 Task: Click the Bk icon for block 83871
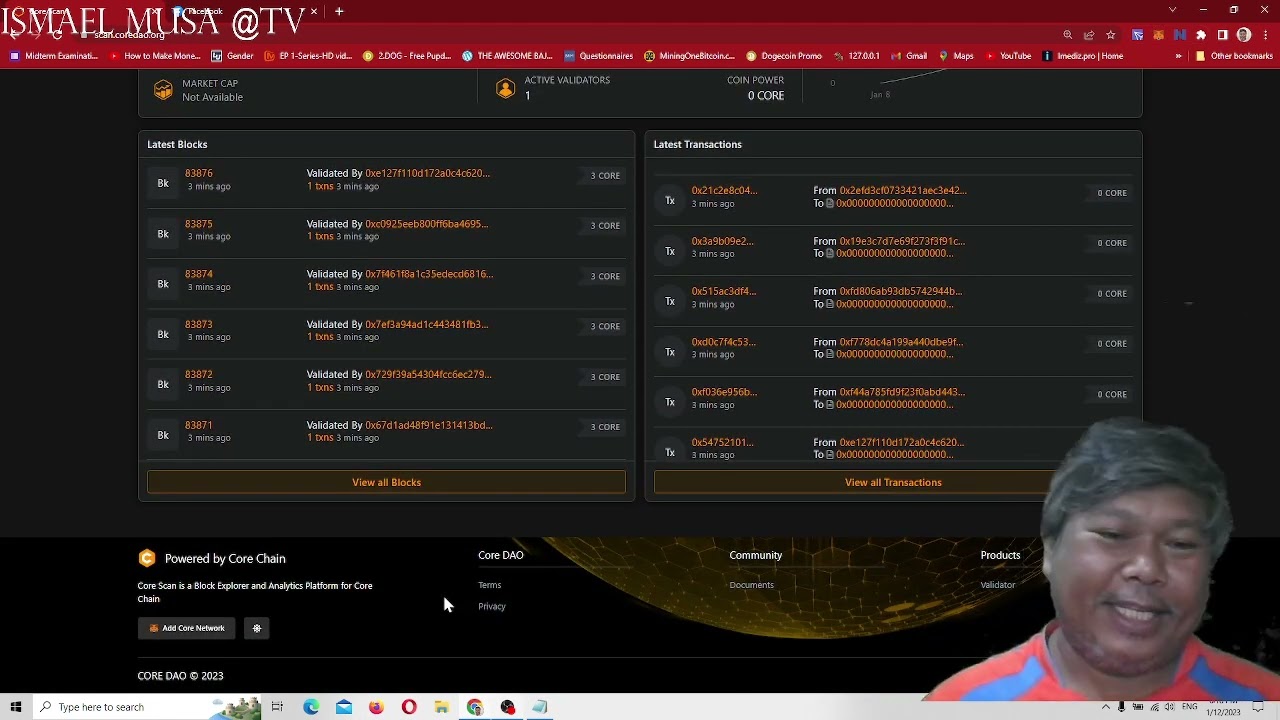163,435
